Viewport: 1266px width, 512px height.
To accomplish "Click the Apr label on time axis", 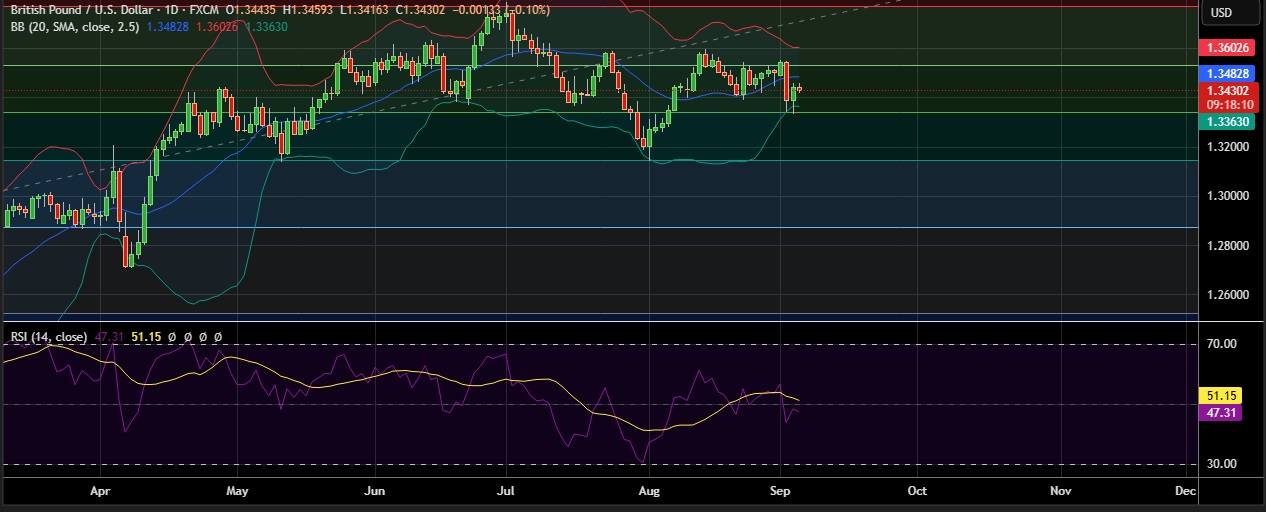I will 100,492.
